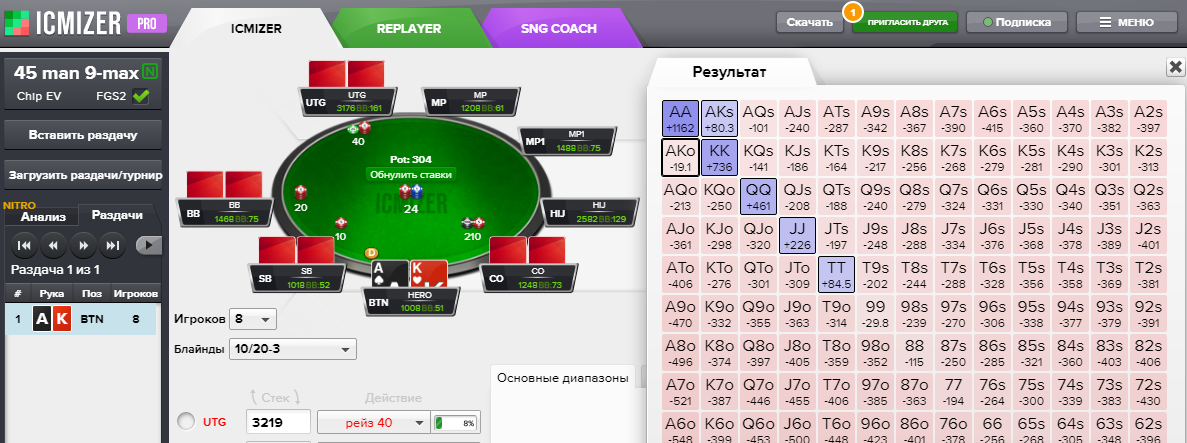Step back to the previous hand
Viewport: 1187px width, 443px height.
click(x=53, y=245)
